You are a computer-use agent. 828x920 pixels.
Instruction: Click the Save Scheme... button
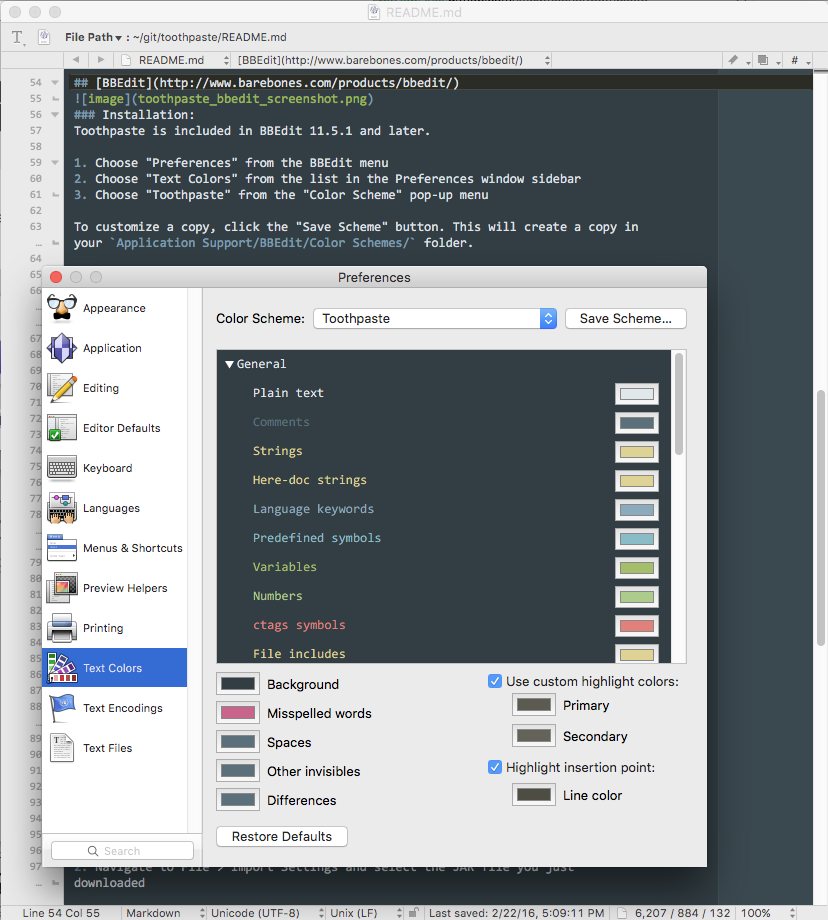click(626, 319)
